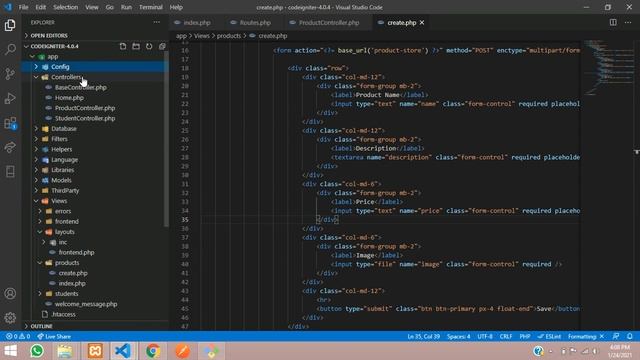The height and width of the screenshot is (360, 640).
Task: Collapse all folders in explorer
Action: point(162,46)
